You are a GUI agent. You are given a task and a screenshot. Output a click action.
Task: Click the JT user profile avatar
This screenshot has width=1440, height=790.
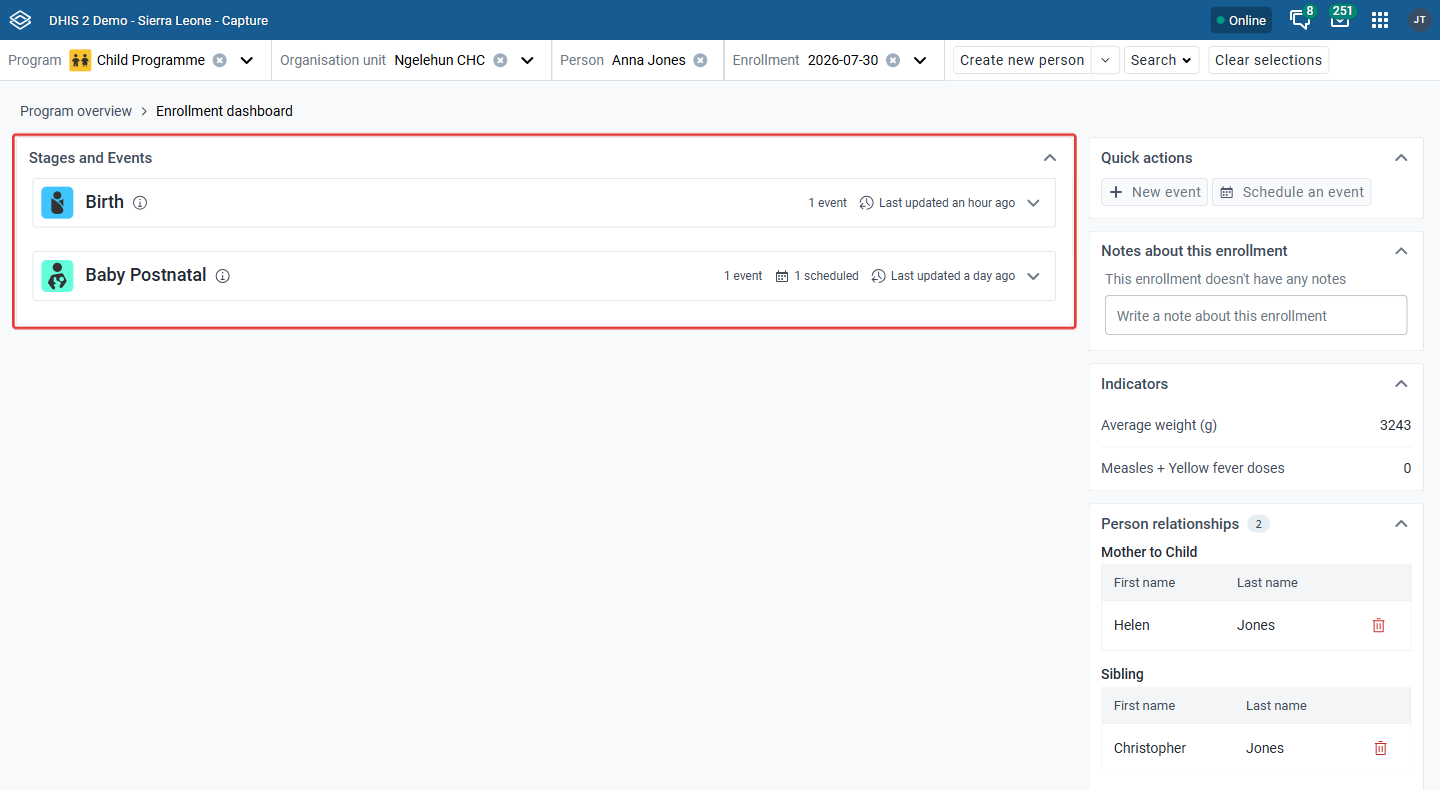tap(1420, 20)
